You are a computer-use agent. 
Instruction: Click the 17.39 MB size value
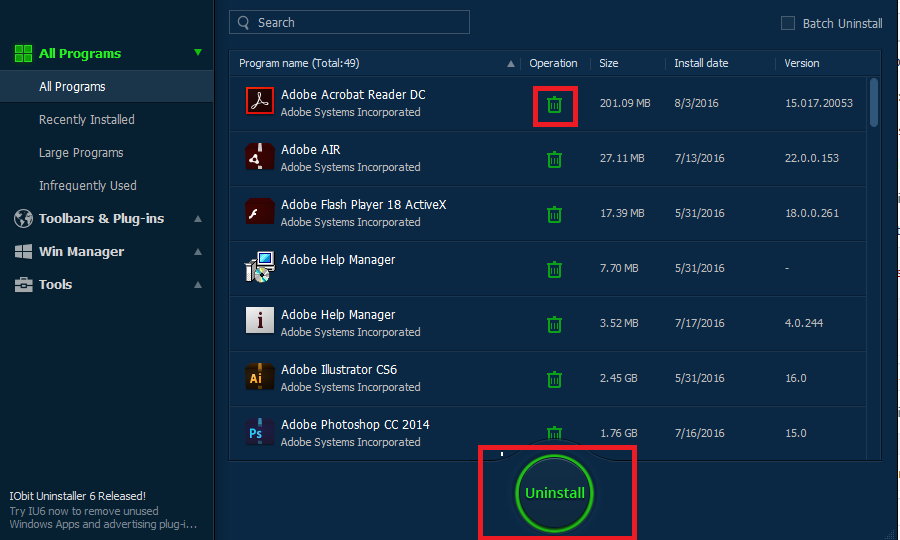622,213
